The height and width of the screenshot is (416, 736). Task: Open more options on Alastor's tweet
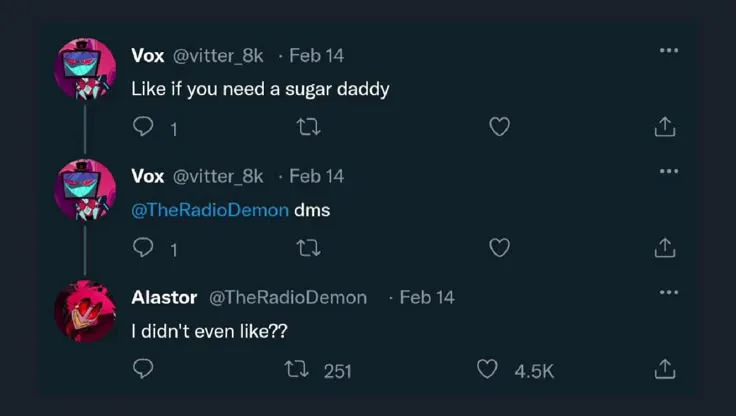click(x=669, y=292)
